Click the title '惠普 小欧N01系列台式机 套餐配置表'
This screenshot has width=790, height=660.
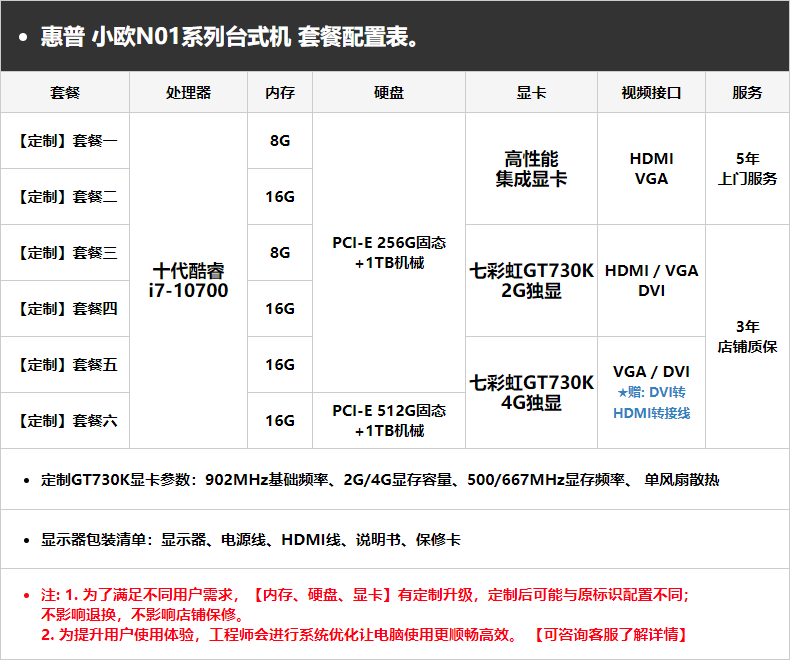point(229,37)
